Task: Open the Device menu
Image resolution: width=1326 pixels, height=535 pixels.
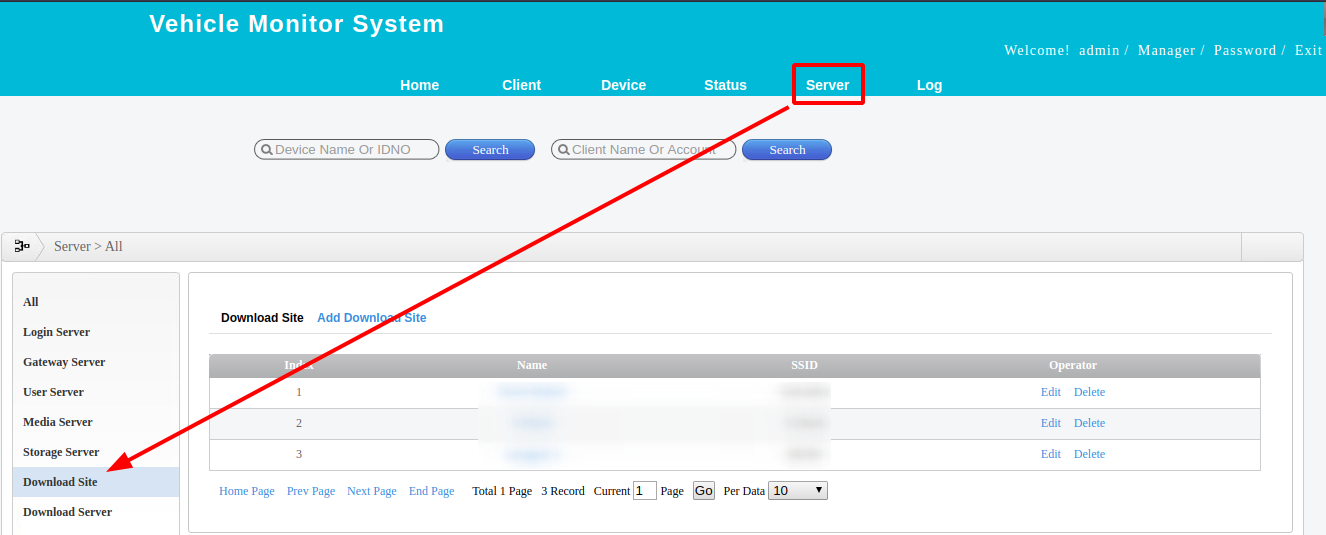Action: 623,85
